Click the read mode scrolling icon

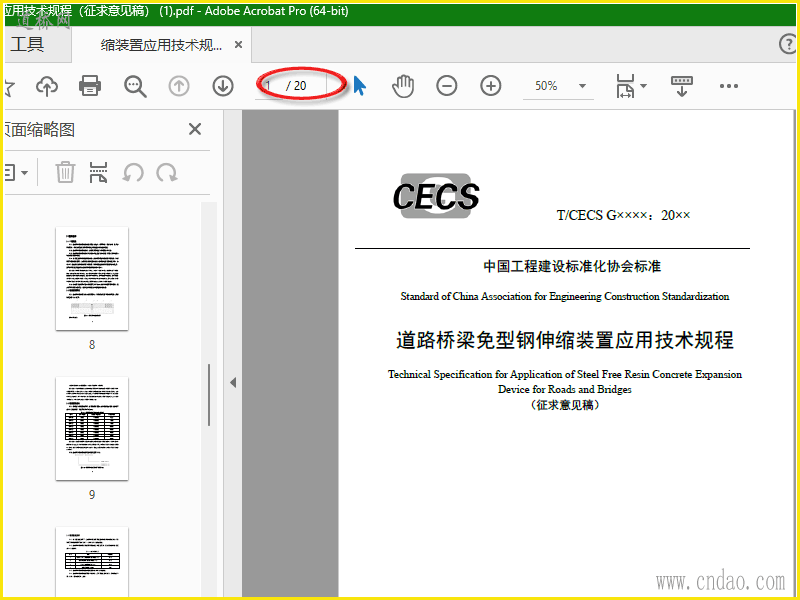pyautogui.click(x=682, y=86)
